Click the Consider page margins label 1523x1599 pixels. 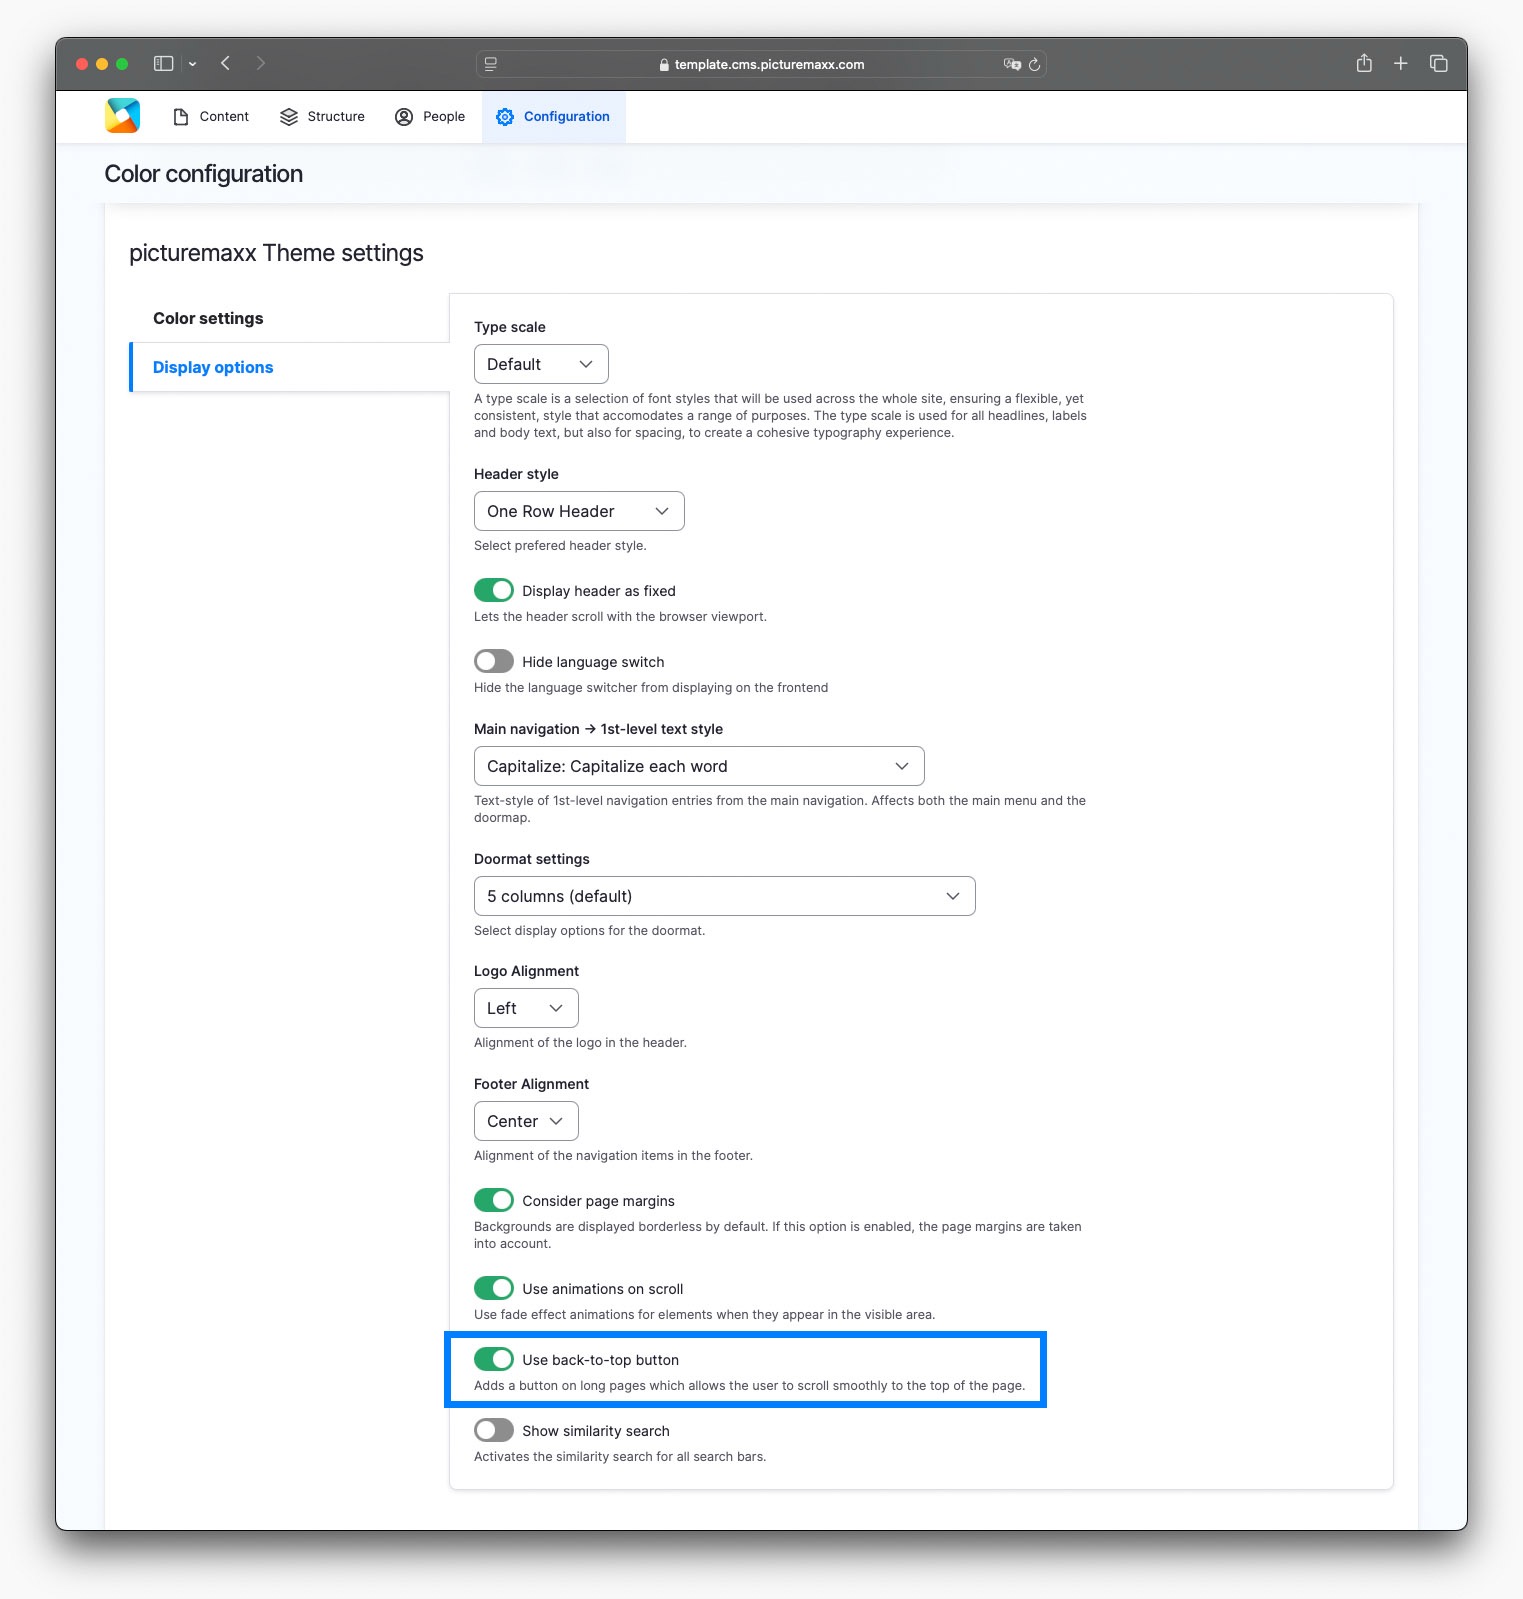598,1201
